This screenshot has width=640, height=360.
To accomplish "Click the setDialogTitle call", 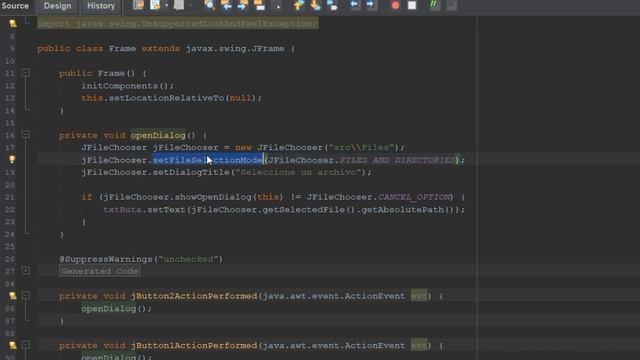I will tap(191, 172).
